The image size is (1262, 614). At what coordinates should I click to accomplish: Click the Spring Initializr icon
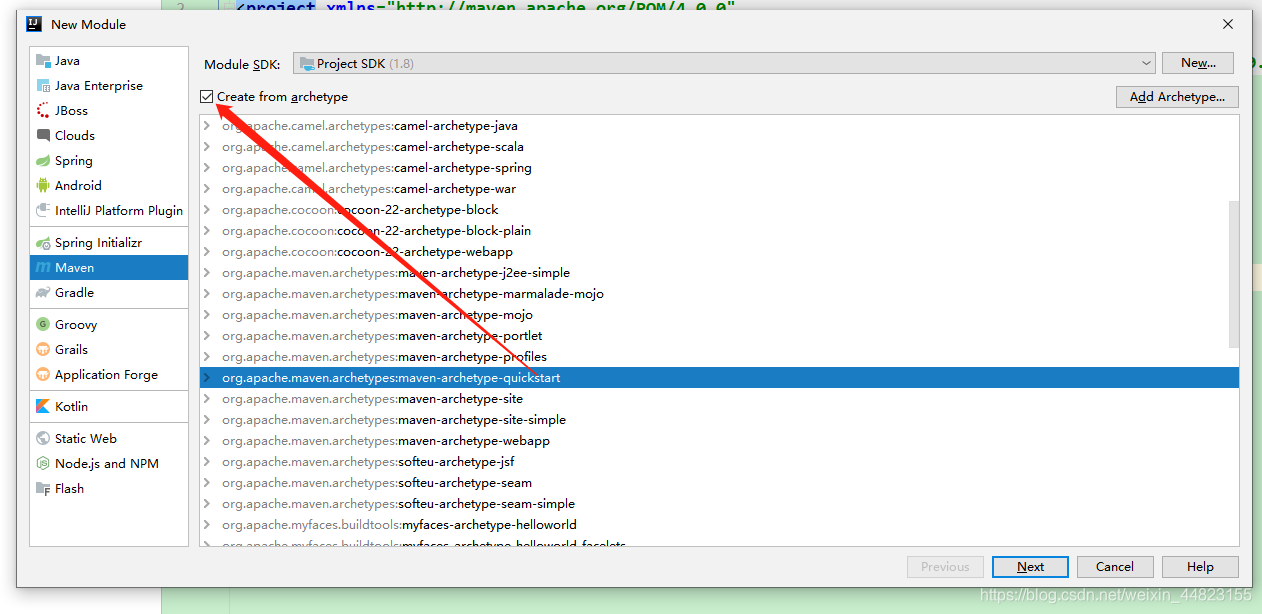(43, 242)
